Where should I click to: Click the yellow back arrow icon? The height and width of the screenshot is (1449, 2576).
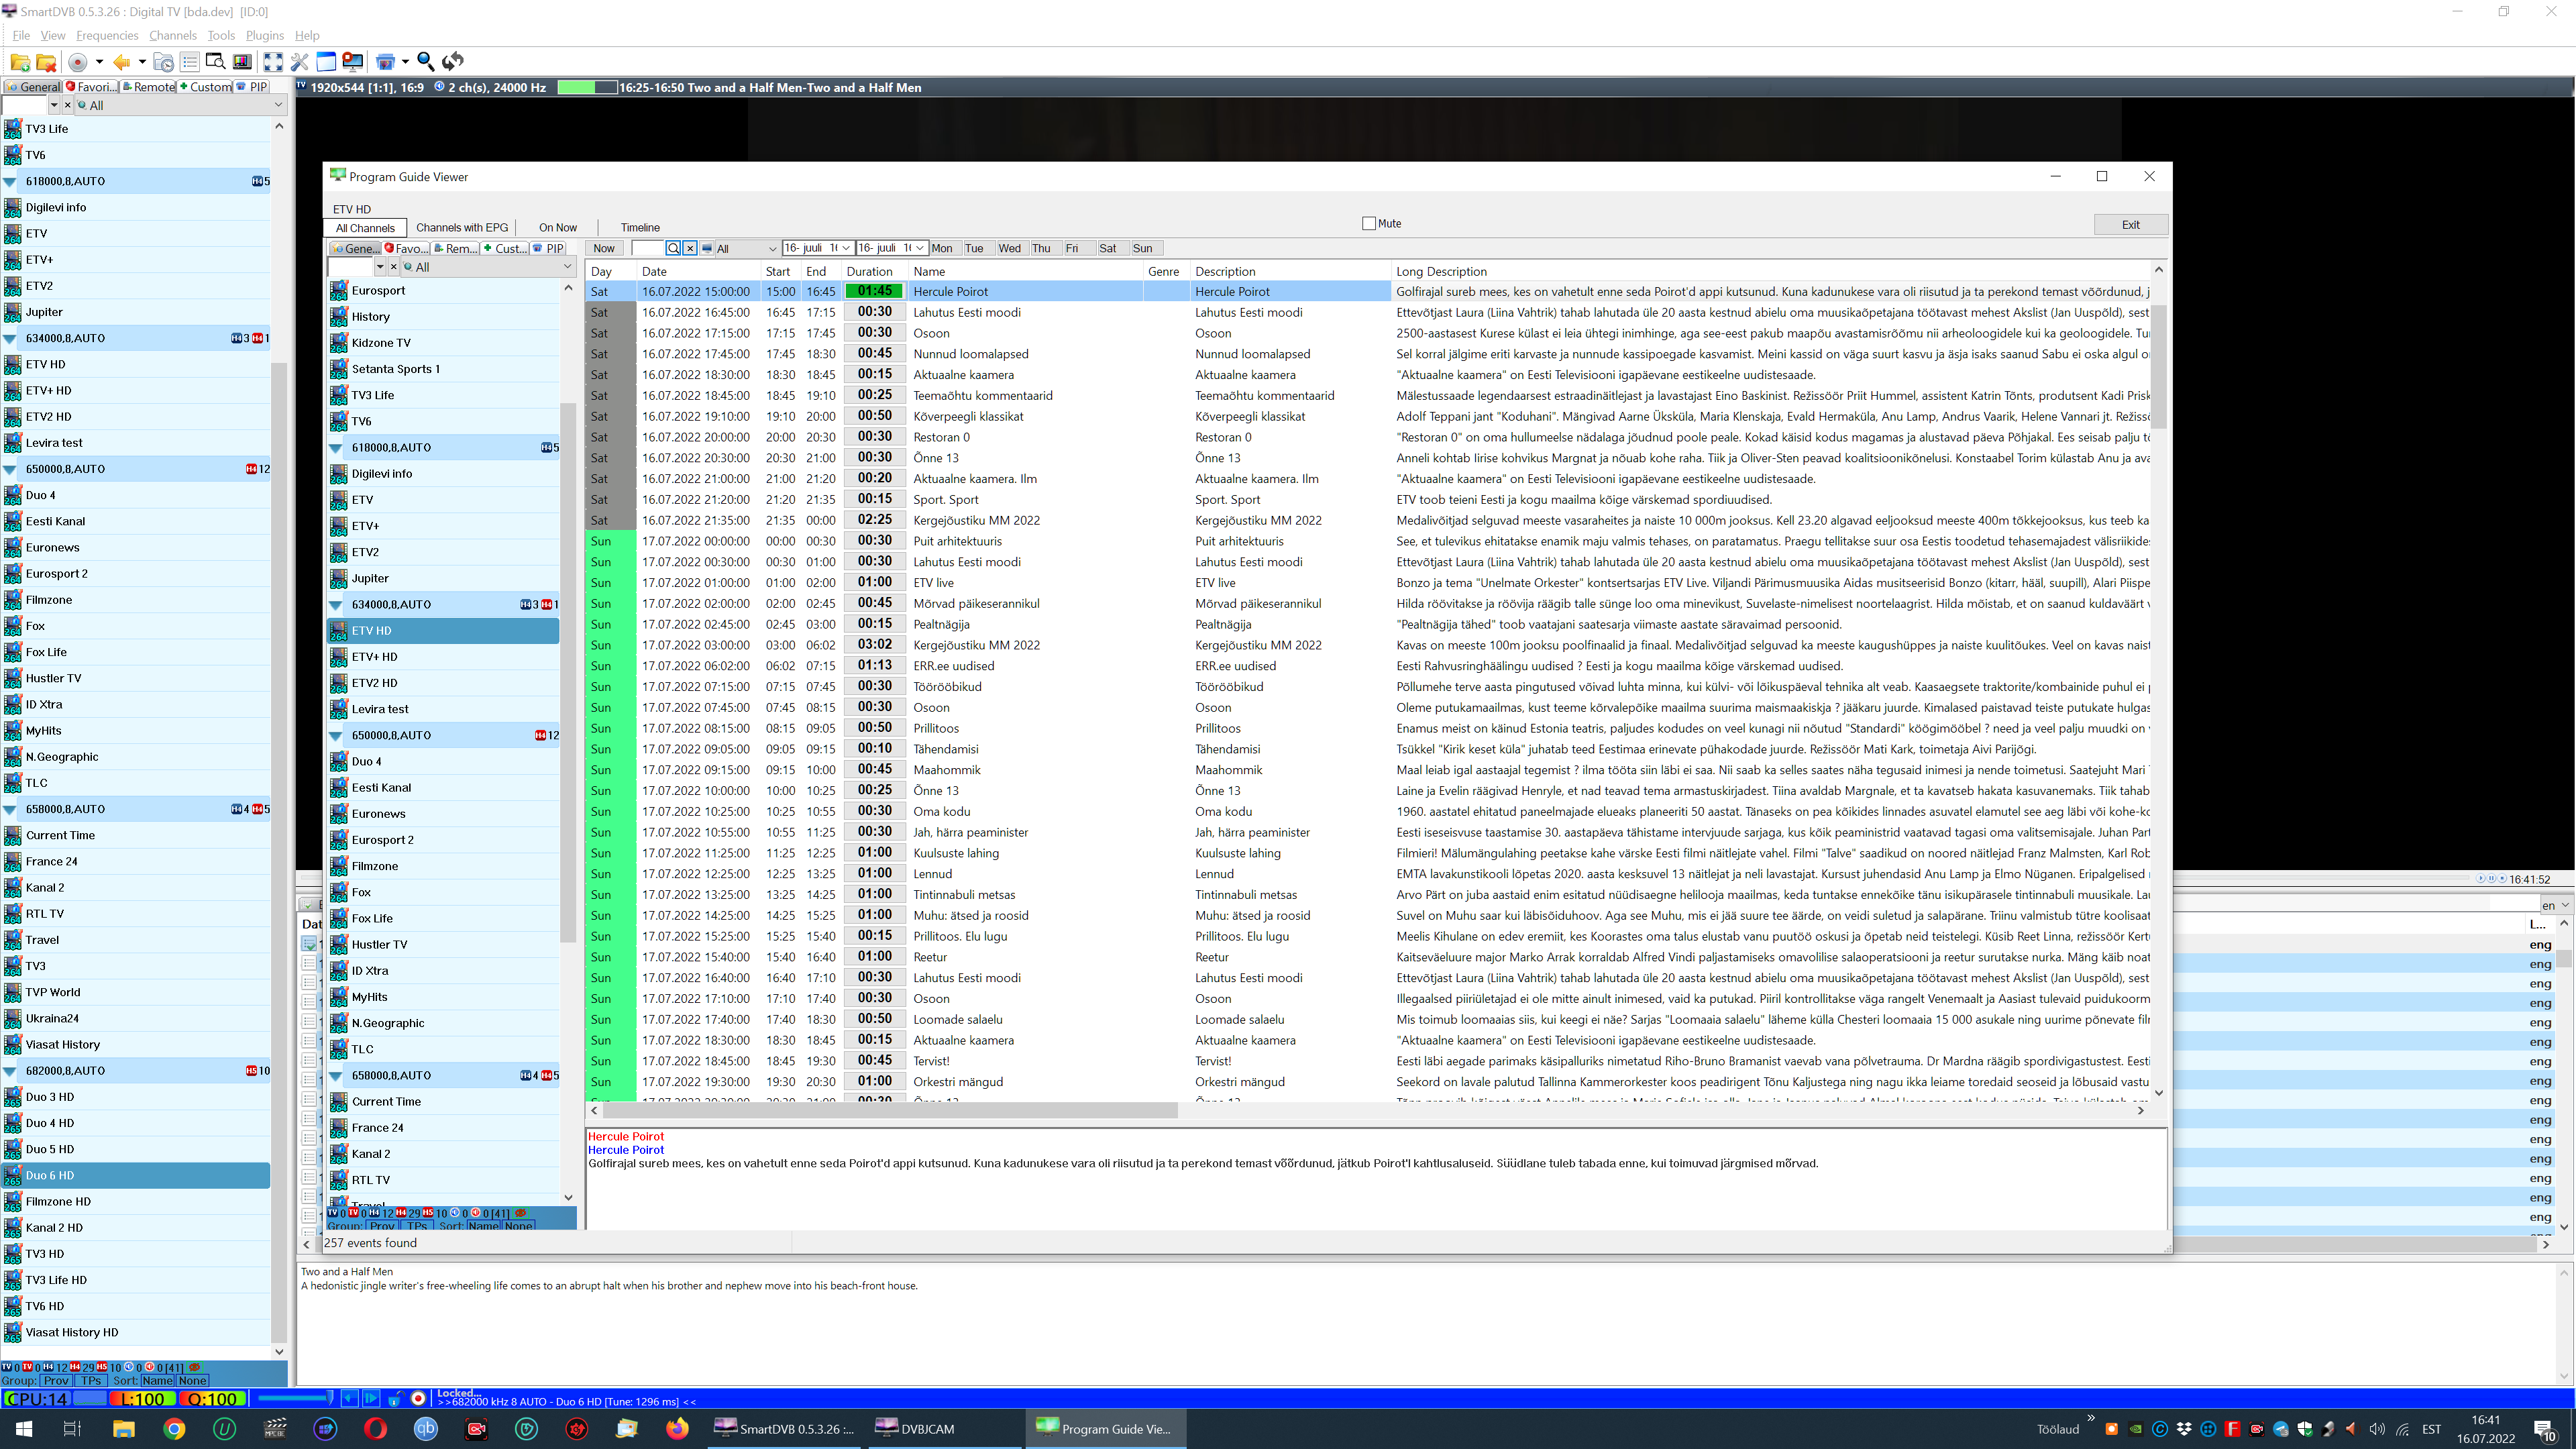click(121, 62)
